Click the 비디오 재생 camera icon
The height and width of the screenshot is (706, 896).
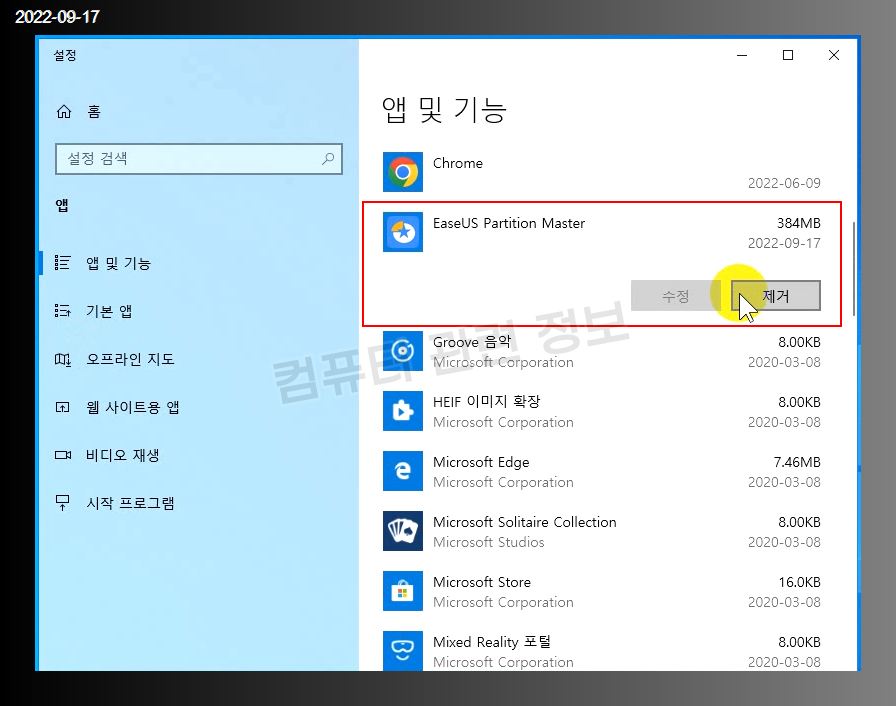coord(63,455)
